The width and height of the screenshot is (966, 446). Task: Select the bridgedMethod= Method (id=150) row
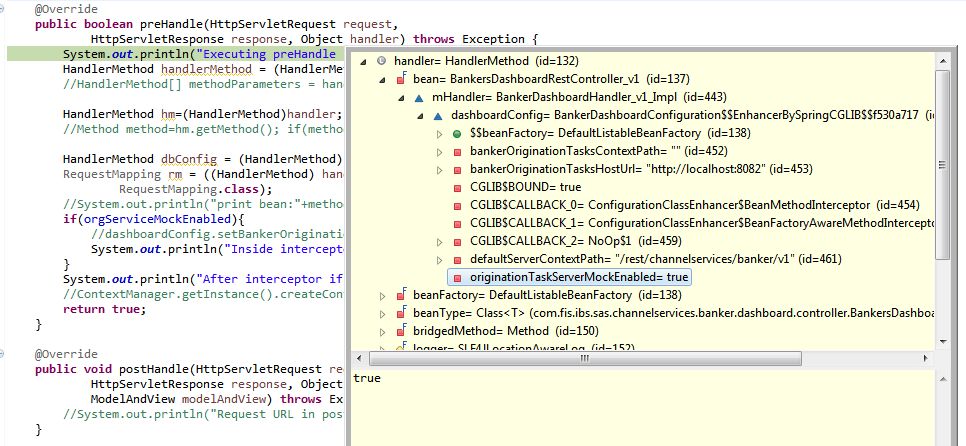506,331
